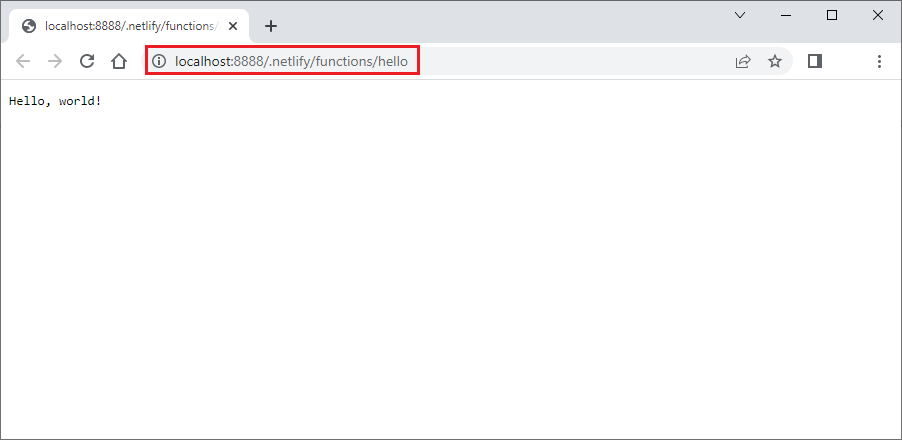This screenshot has height=440, width=902.
Task: Click the blank white page area
Action: click(x=450, y=280)
